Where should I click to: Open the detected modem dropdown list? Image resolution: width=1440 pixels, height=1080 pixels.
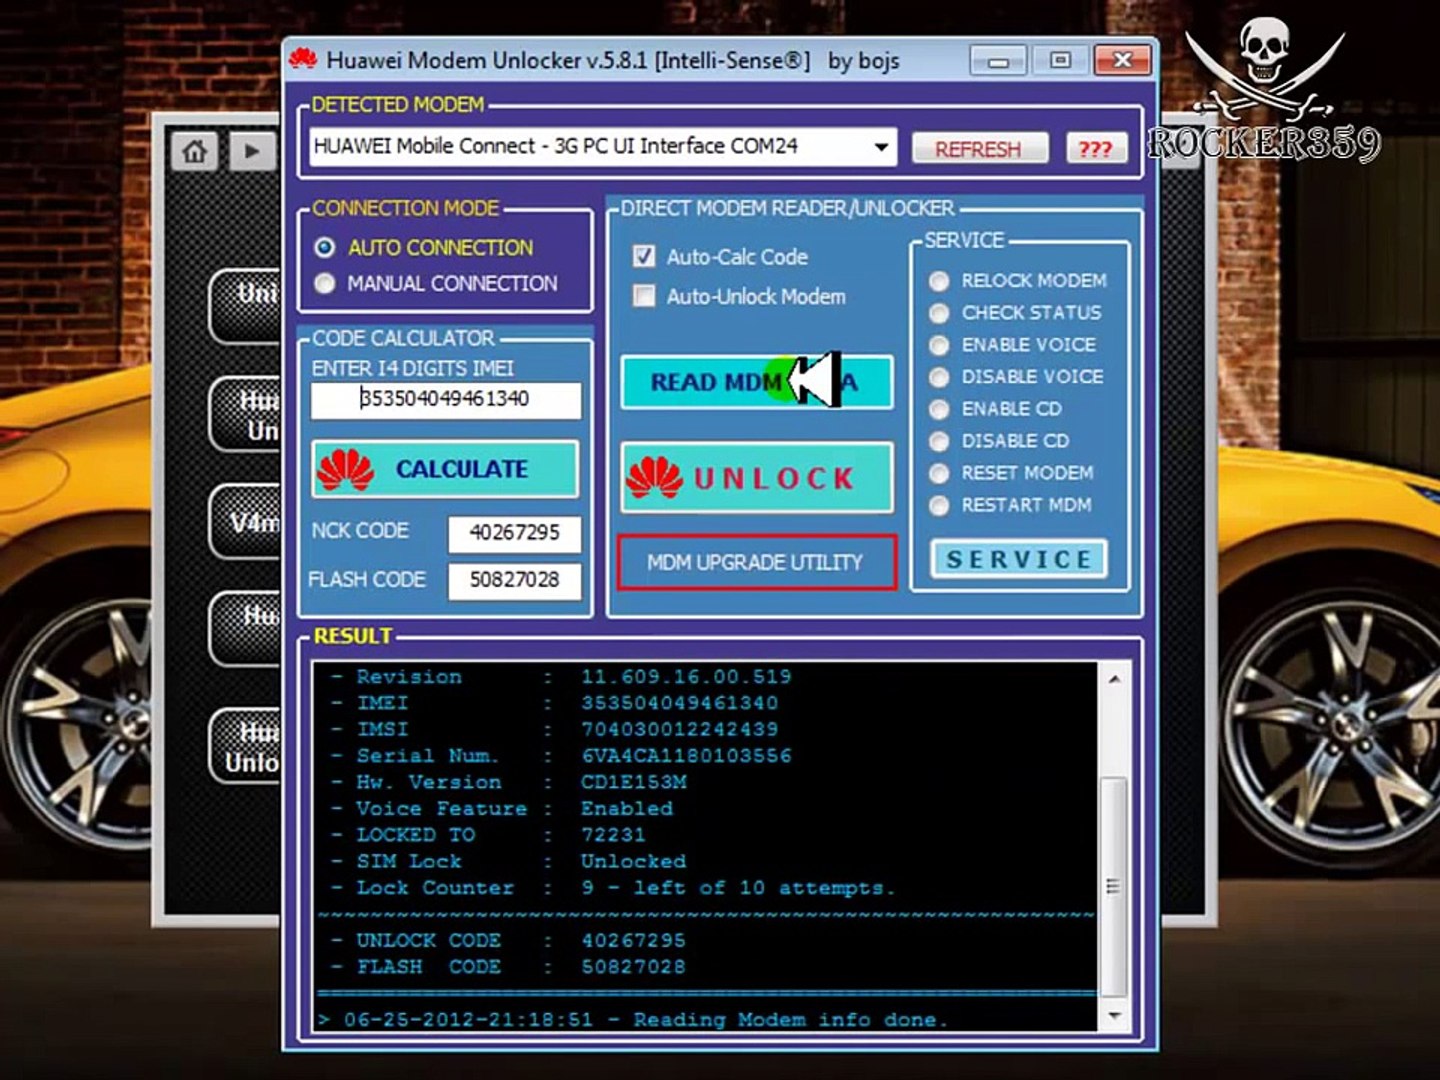click(x=880, y=147)
